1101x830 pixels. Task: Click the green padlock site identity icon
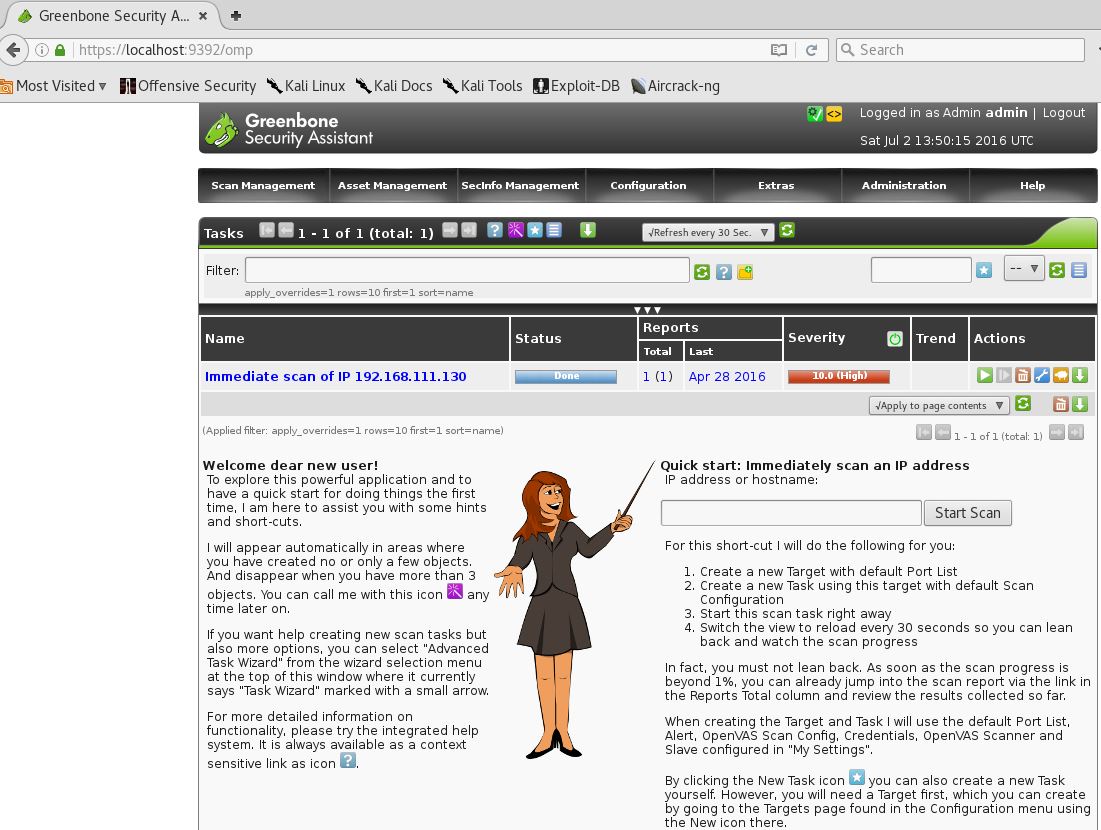click(60, 50)
